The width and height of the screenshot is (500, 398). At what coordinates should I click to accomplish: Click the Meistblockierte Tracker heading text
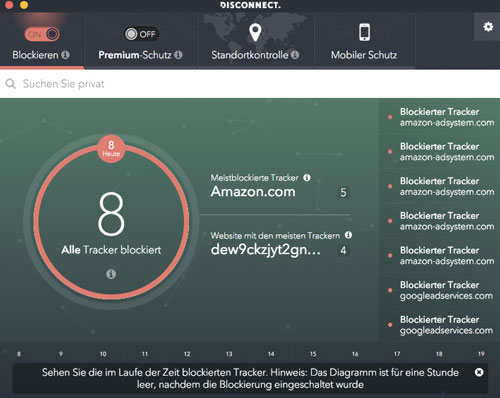pos(254,178)
